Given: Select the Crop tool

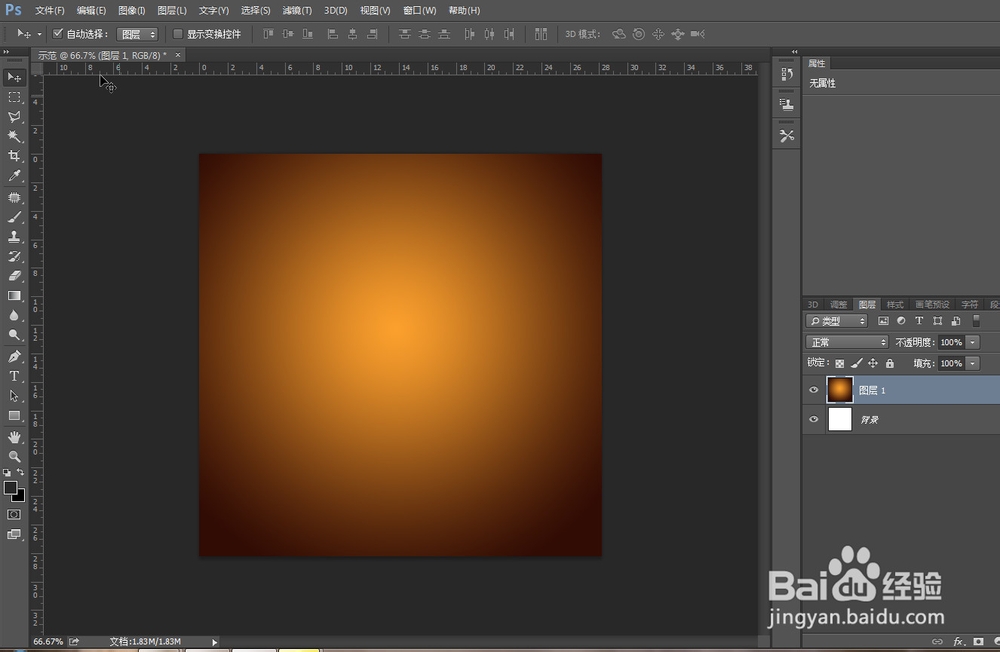Looking at the screenshot, I should [x=14, y=156].
